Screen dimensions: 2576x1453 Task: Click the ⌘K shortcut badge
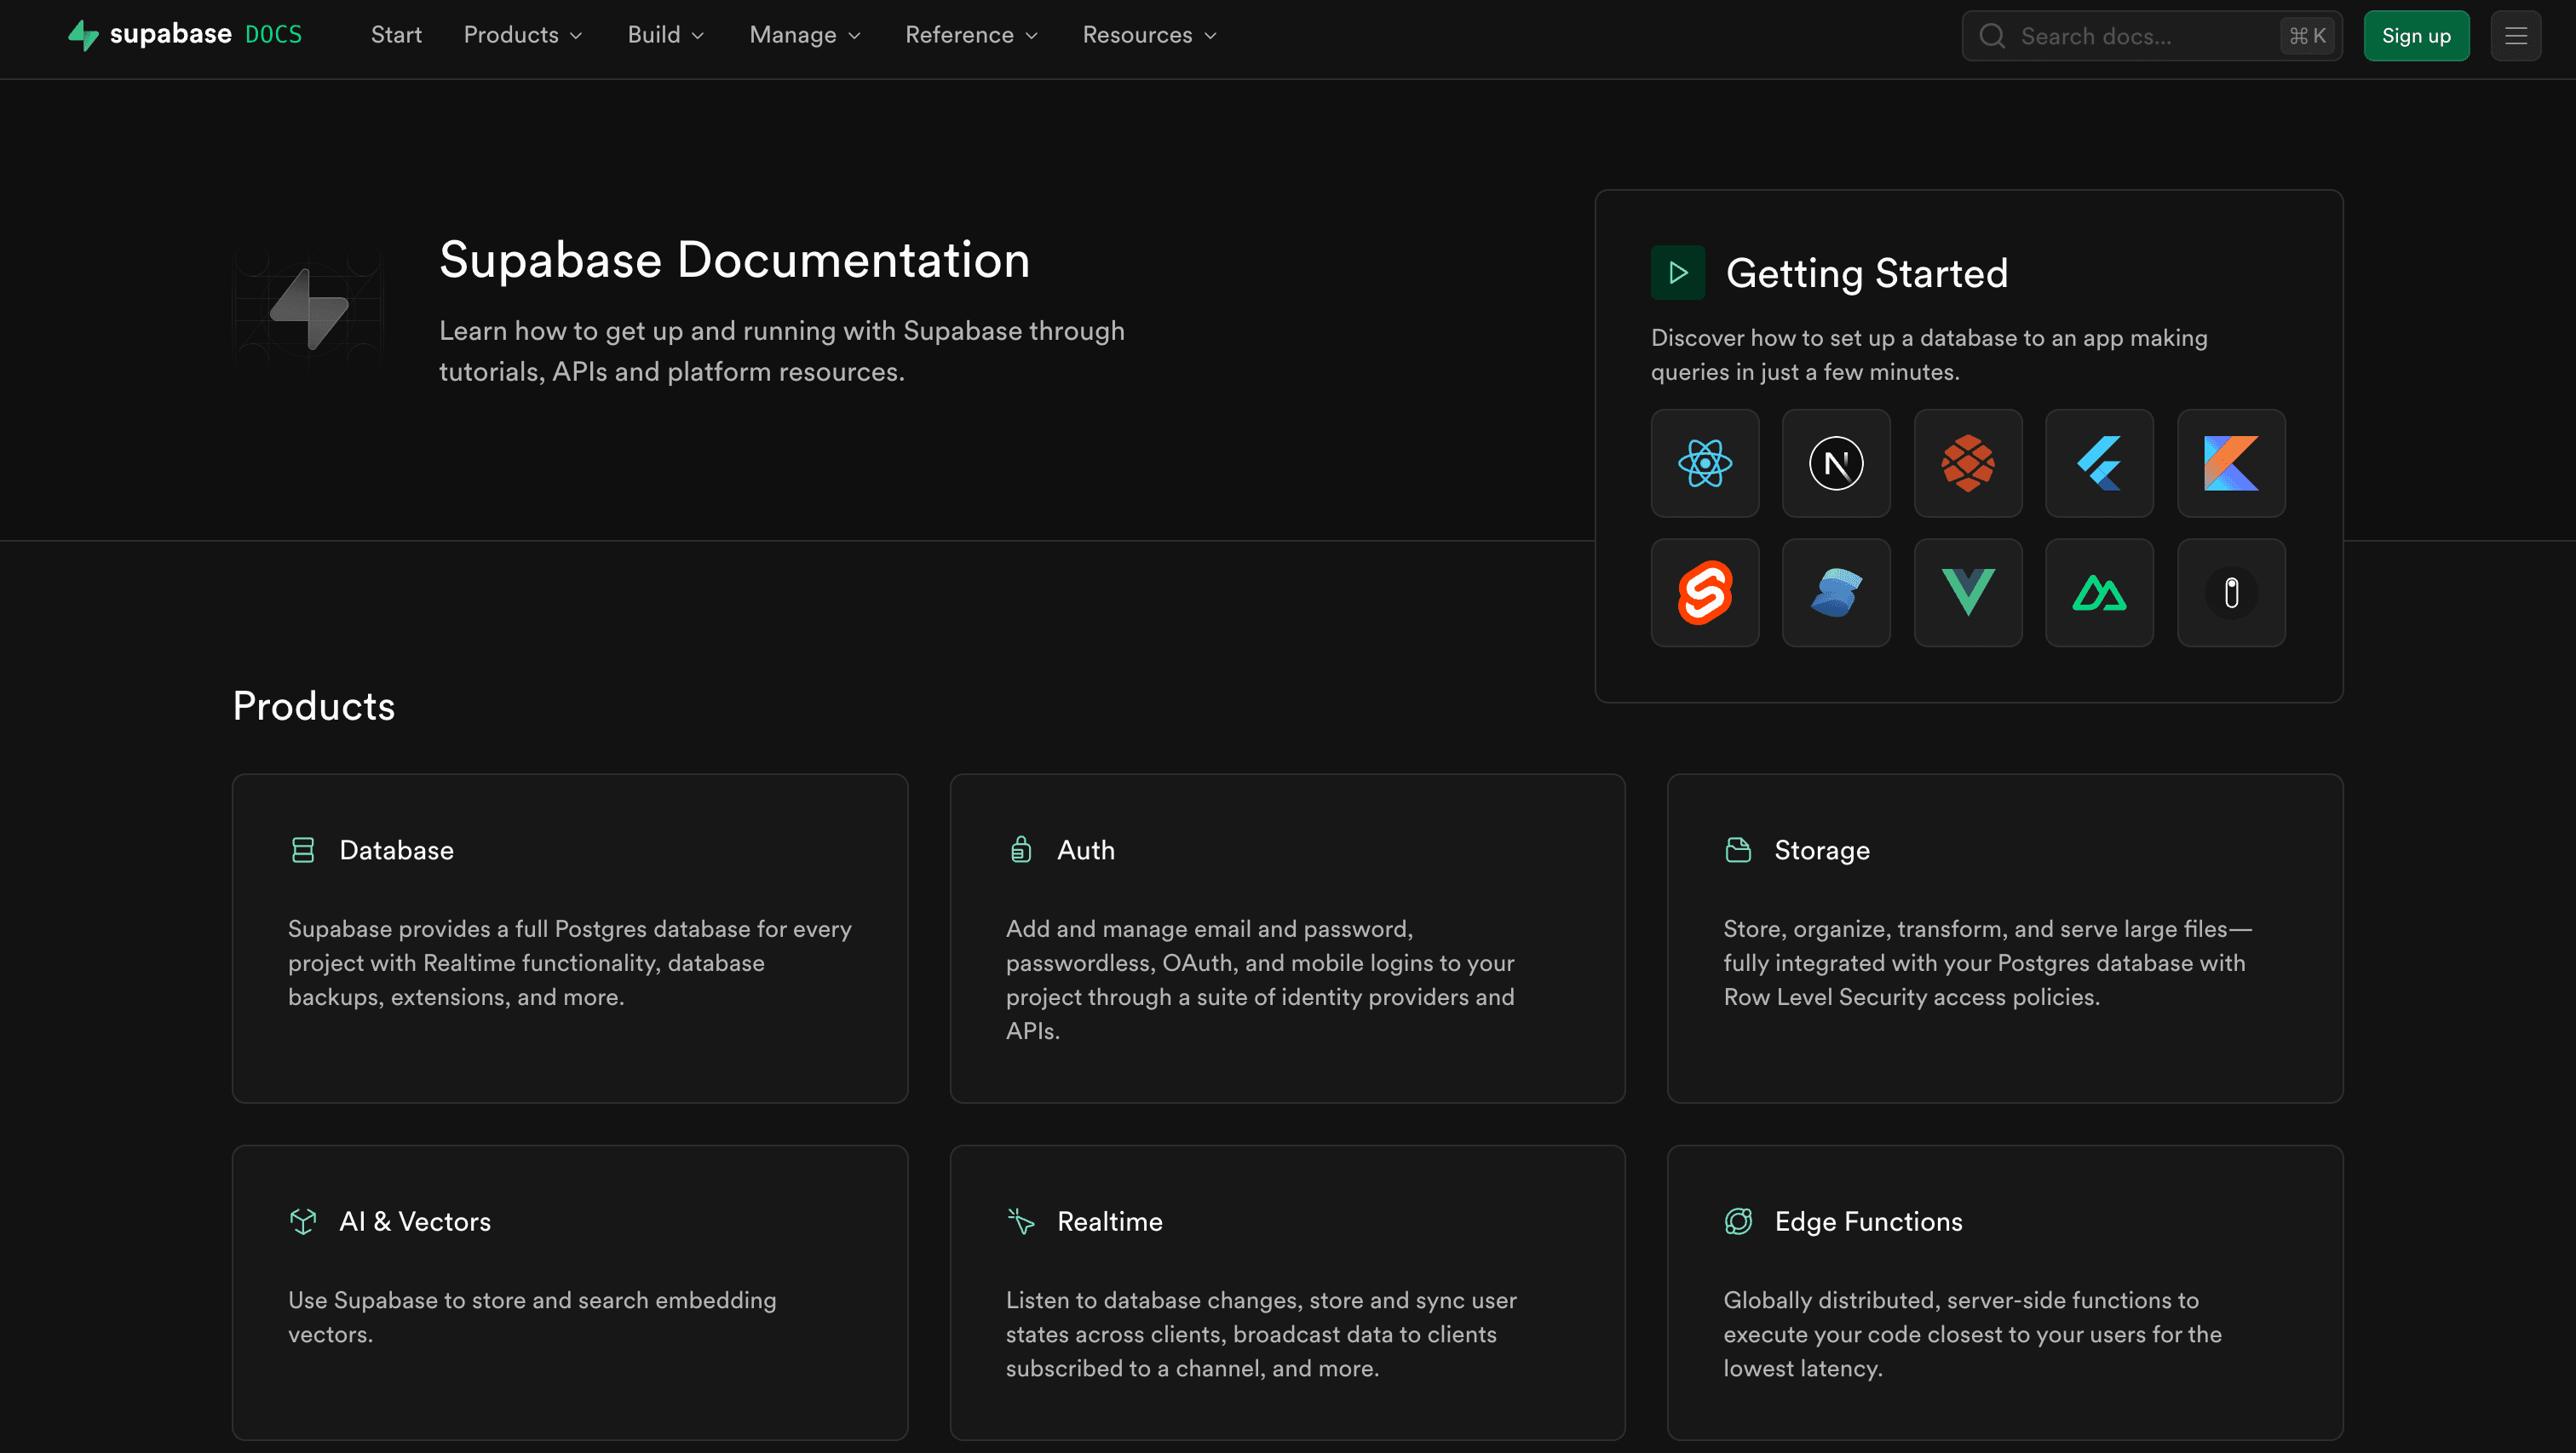2307,36
